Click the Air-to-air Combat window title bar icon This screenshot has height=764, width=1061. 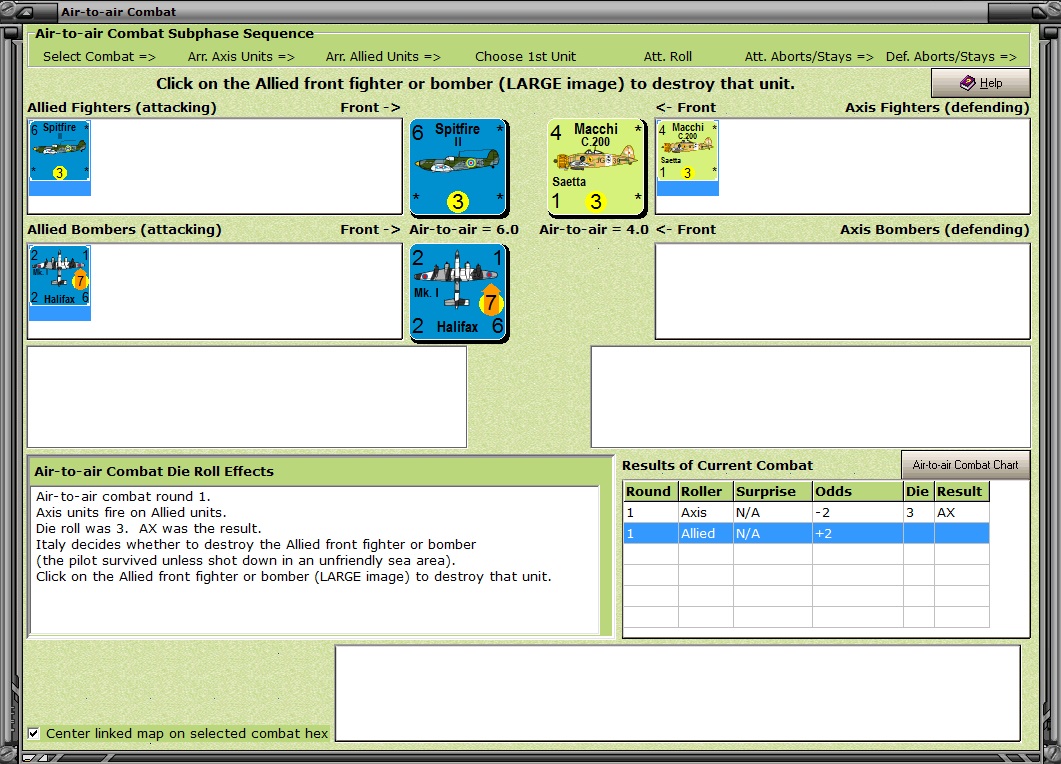(25, 12)
